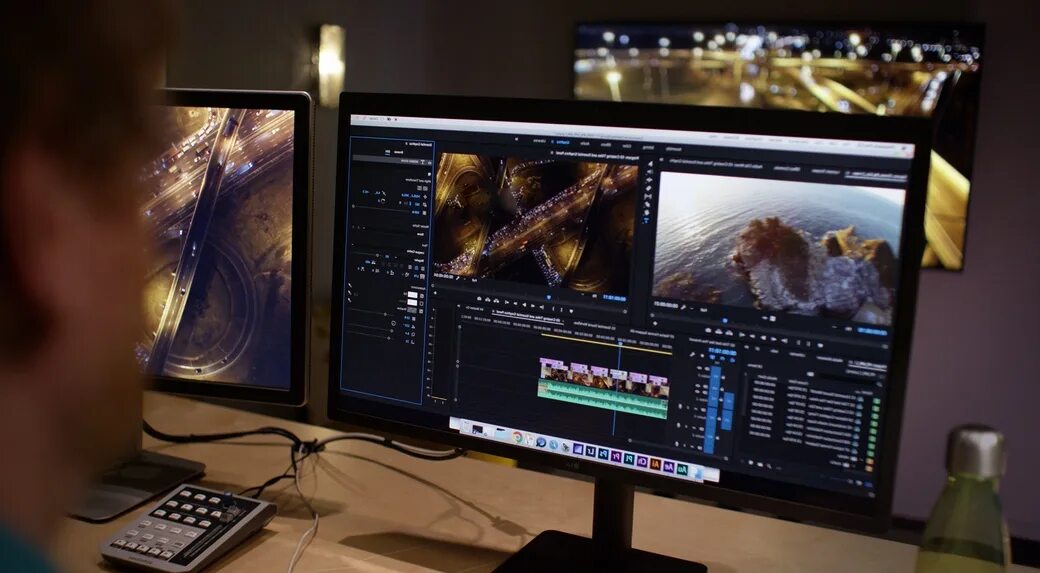Select the Razor tool
The height and width of the screenshot is (573, 1040).
coord(649,188)
